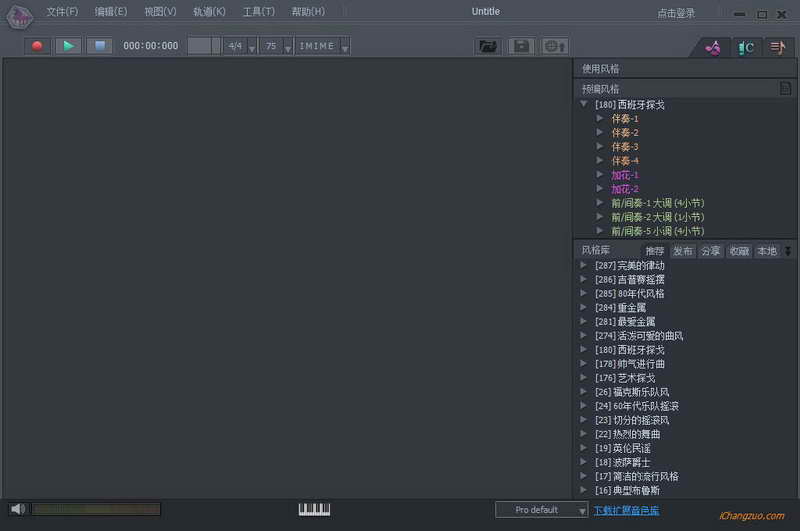Select 前/间奏-1 大调 (4小节)
This screenshot has height=531, width=800.
tap(658, 203)
